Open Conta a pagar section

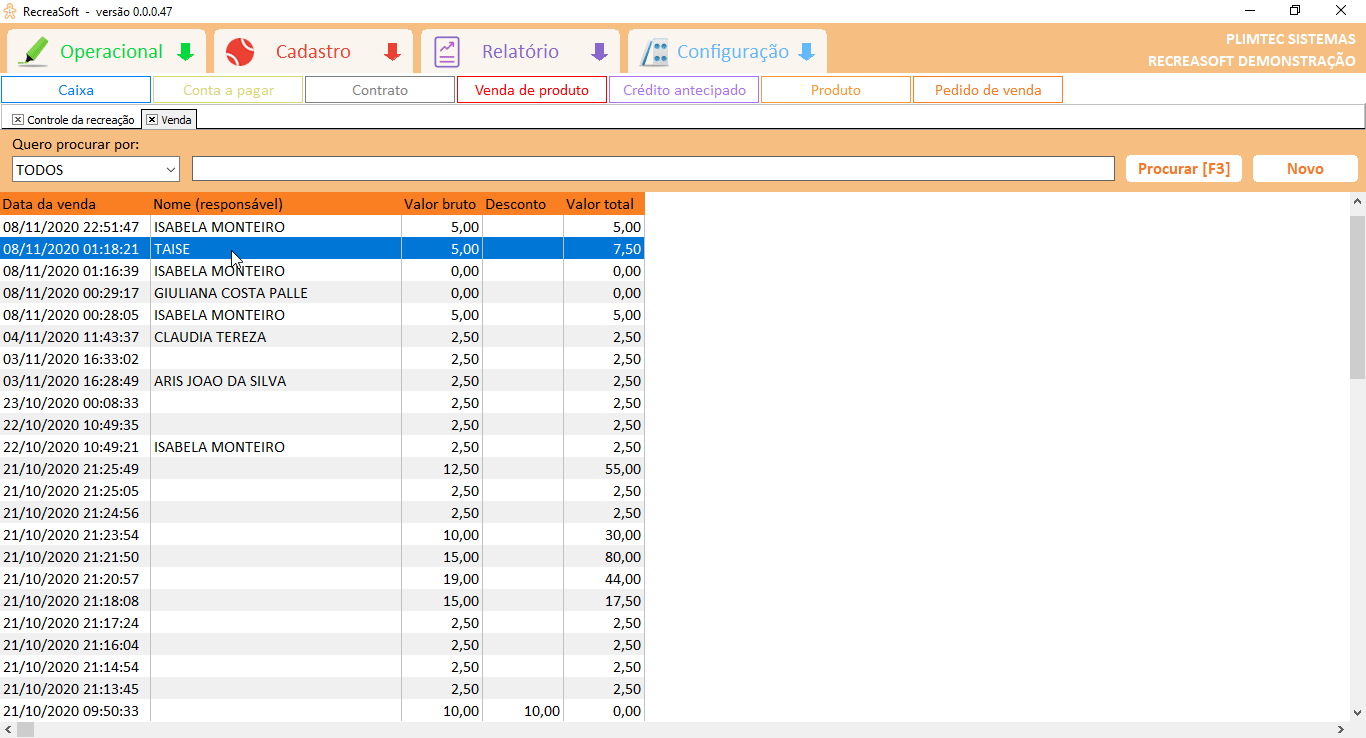pyautogui.click(x=228, y=90)
